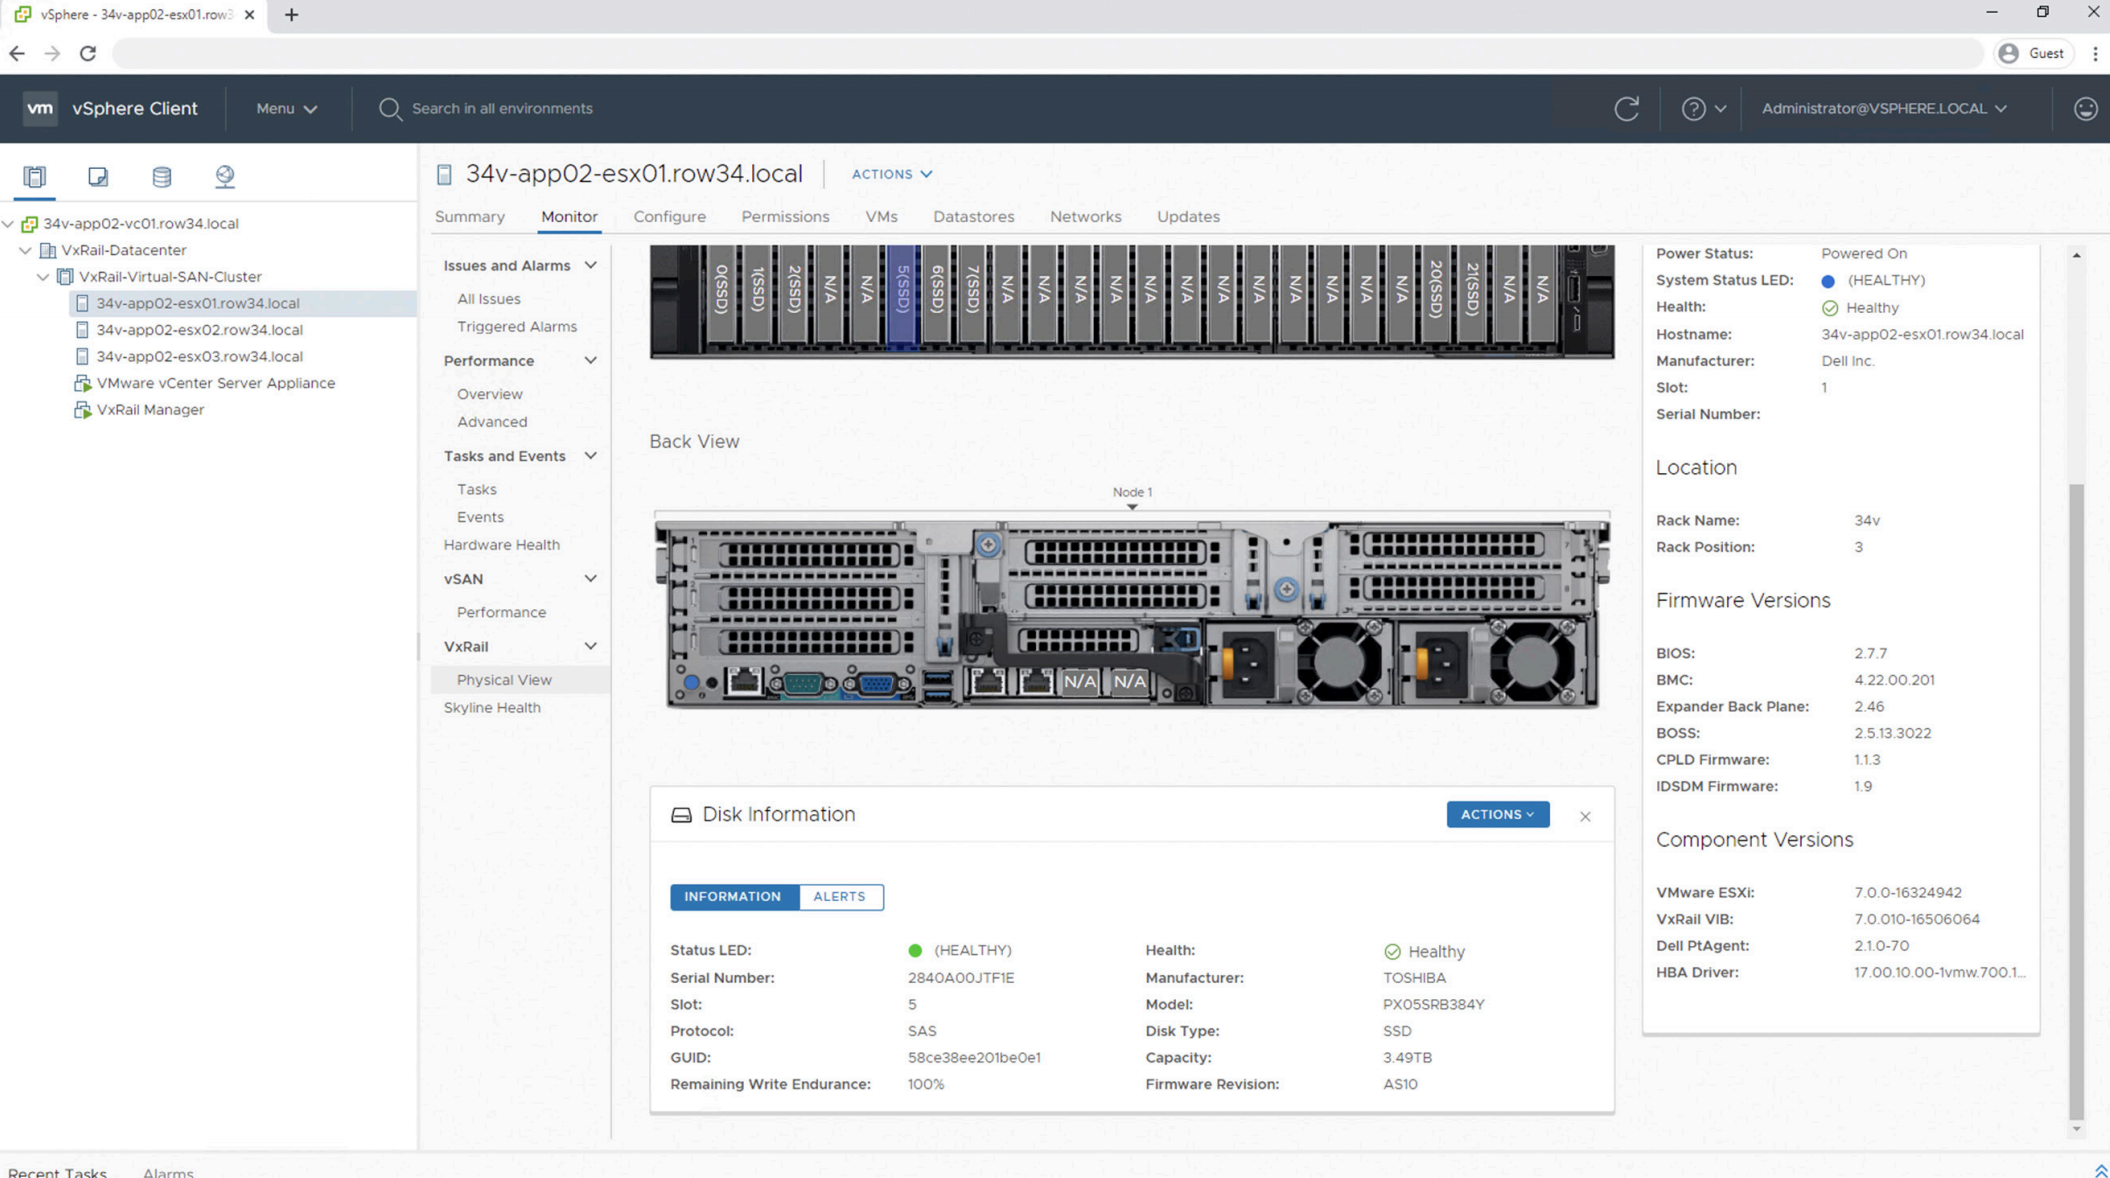This screenshot has width=2110, height=1178.
Task: Click the blue ACTIONS button for disk
Action: click(1497, 814)
